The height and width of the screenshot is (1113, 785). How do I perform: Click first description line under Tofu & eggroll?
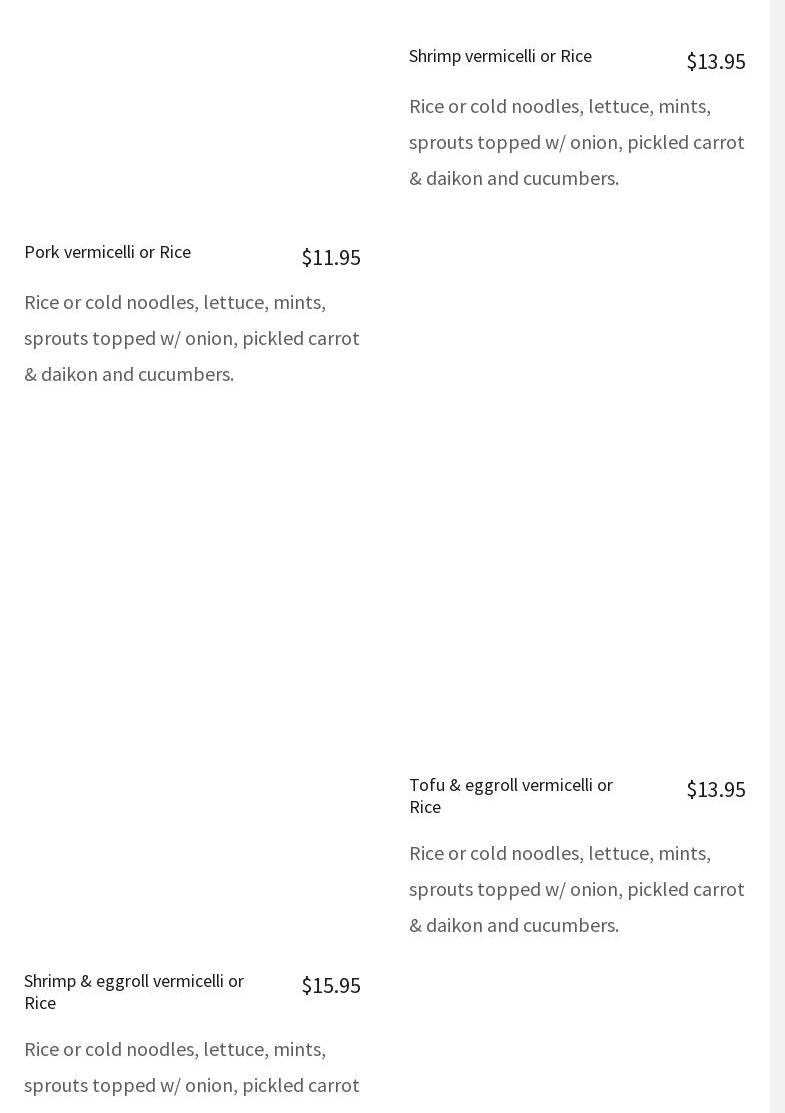pyautogui.click(x=559, y=853)
